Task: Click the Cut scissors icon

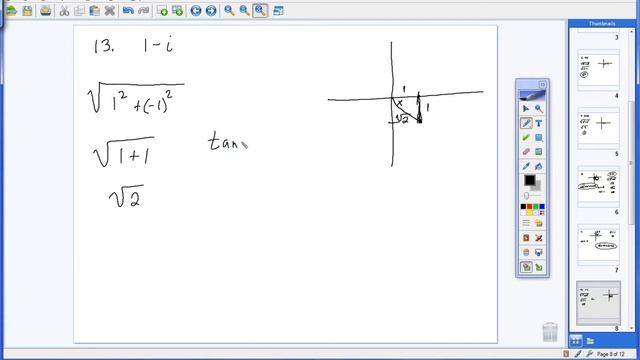Action: (x=64, y=11)
